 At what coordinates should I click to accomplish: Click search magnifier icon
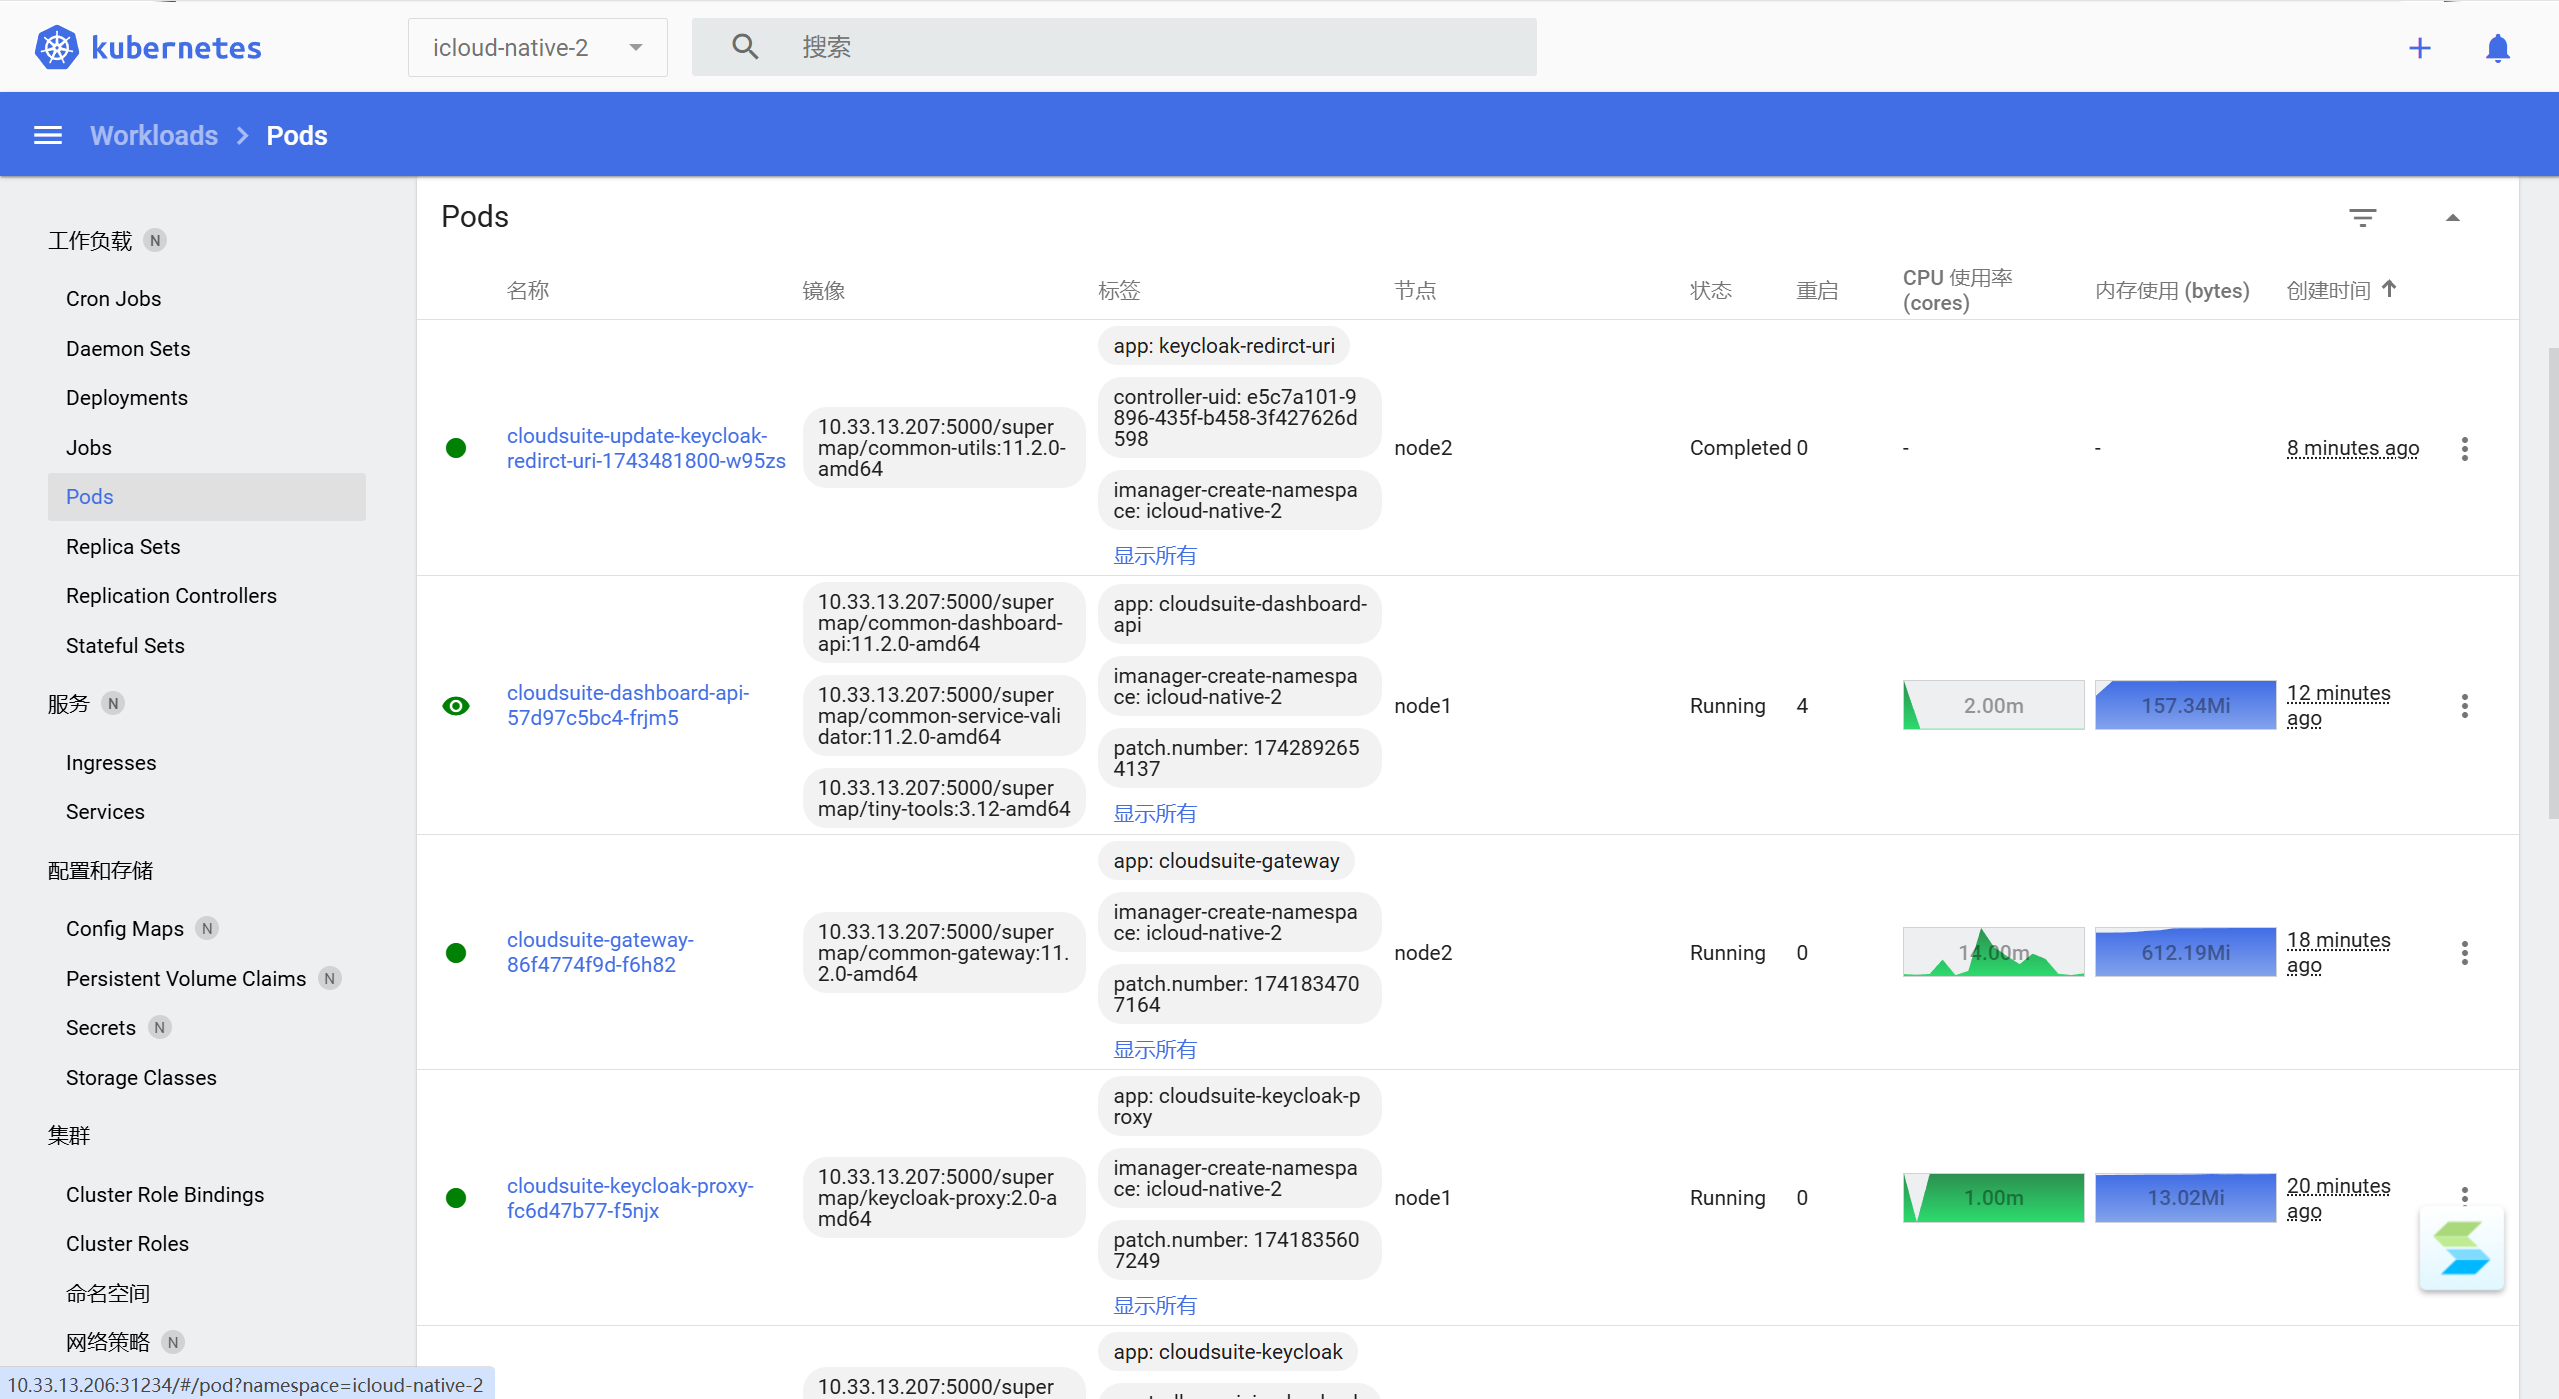pyautogui.click(x=745, y=47)
